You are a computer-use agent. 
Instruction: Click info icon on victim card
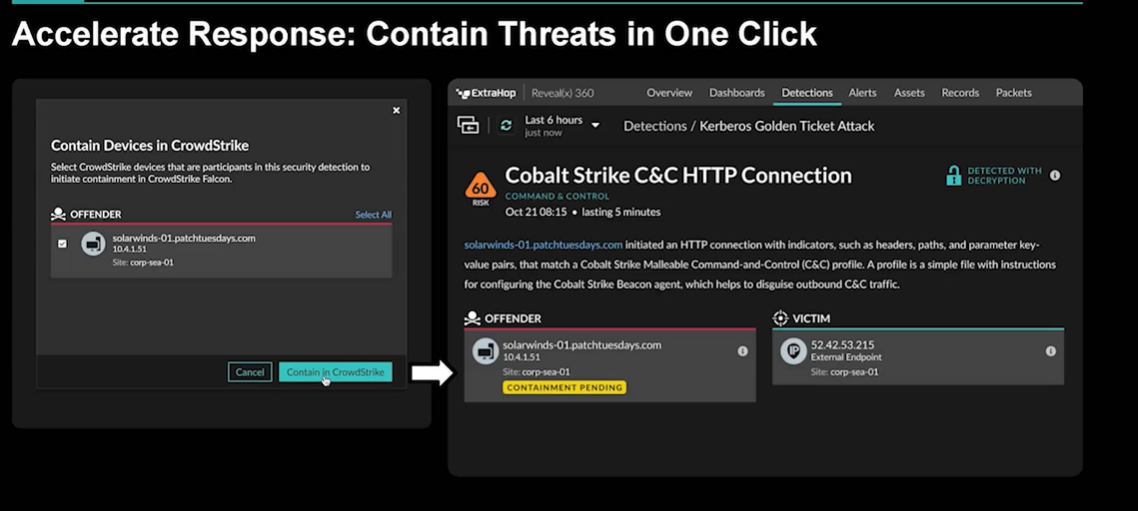coord(1050,351)
